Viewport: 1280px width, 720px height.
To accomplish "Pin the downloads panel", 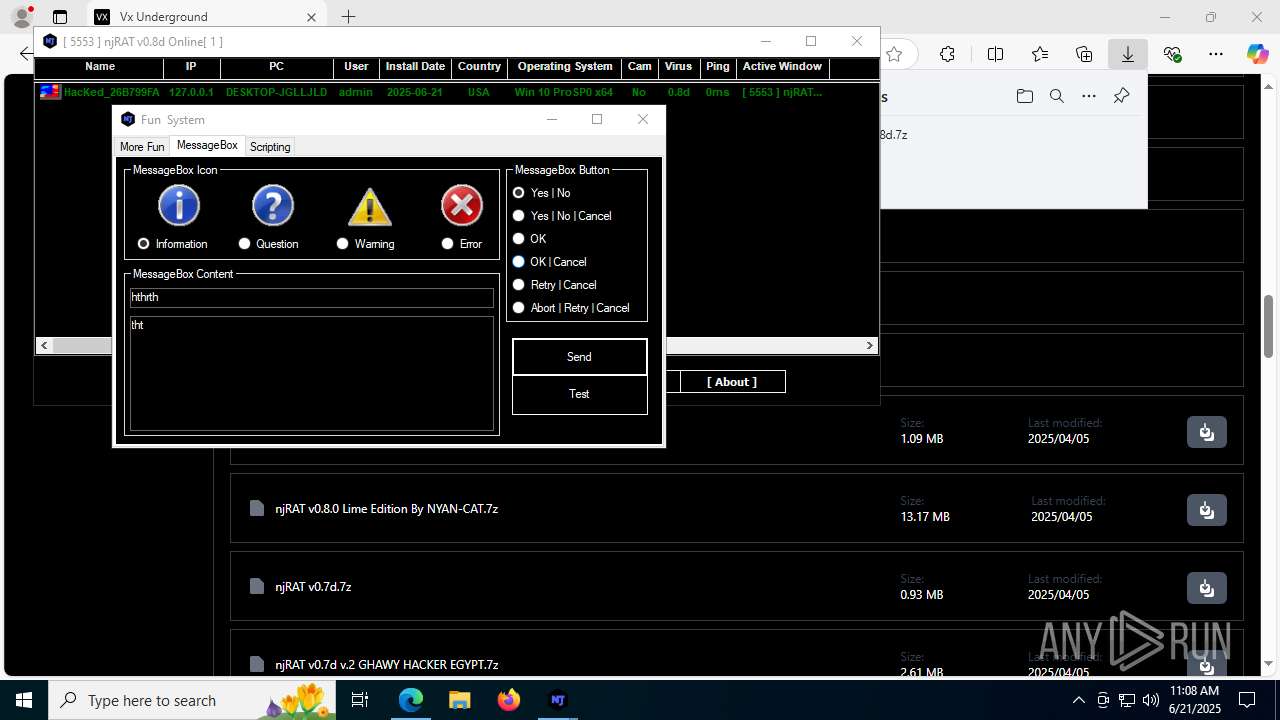I will [x=1121, y=97].
